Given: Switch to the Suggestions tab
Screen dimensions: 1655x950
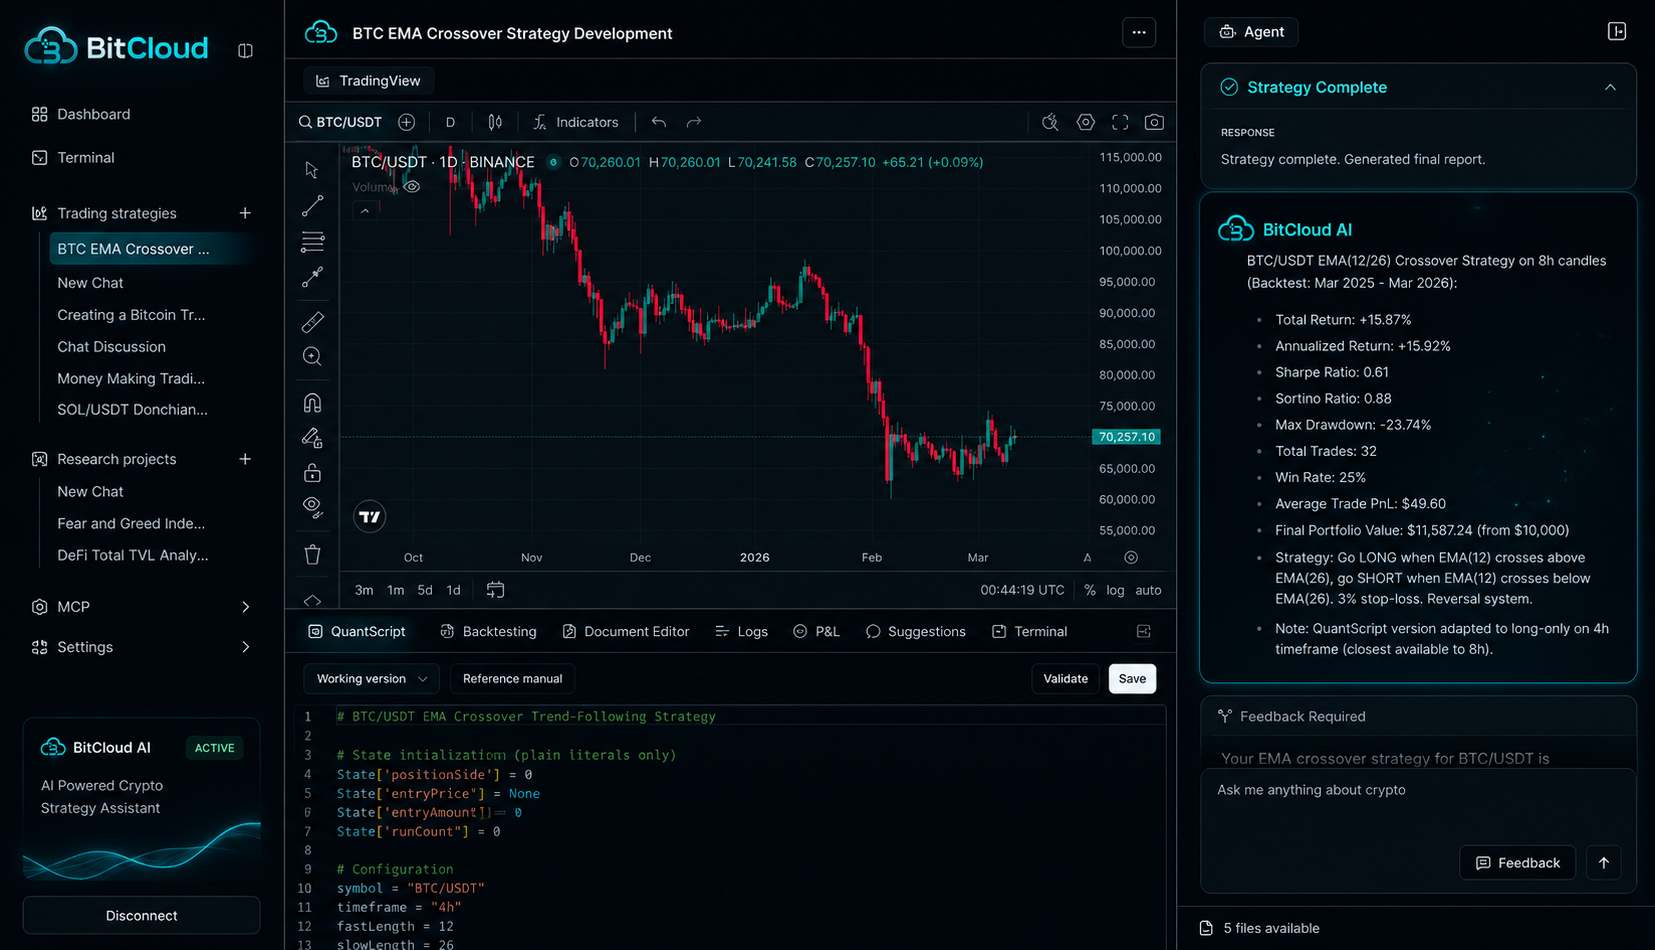Looking at the screenshot, I should click(916, 631).
